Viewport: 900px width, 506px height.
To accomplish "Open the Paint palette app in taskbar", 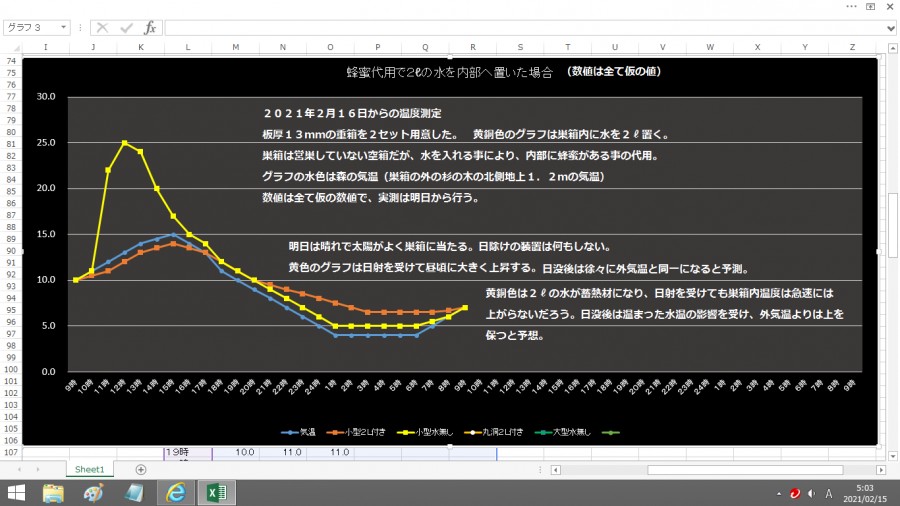I will tap(93, 492).
